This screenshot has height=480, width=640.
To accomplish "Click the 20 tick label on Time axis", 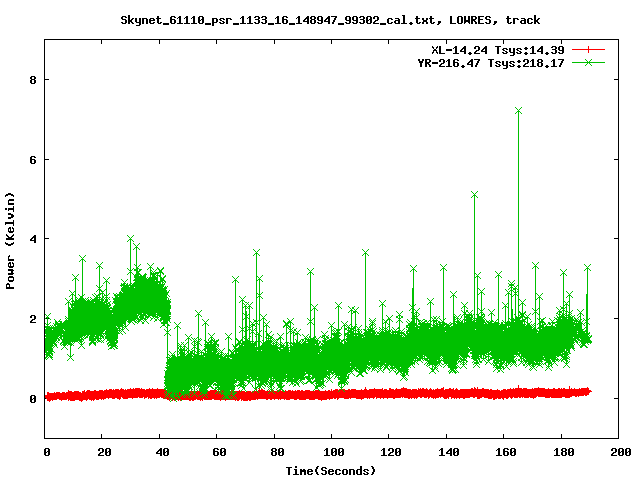I will click(104, 453).
